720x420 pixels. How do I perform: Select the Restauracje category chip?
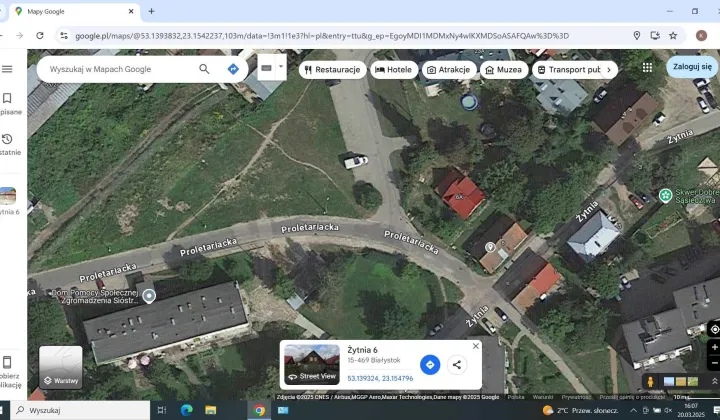pos(332,70)
